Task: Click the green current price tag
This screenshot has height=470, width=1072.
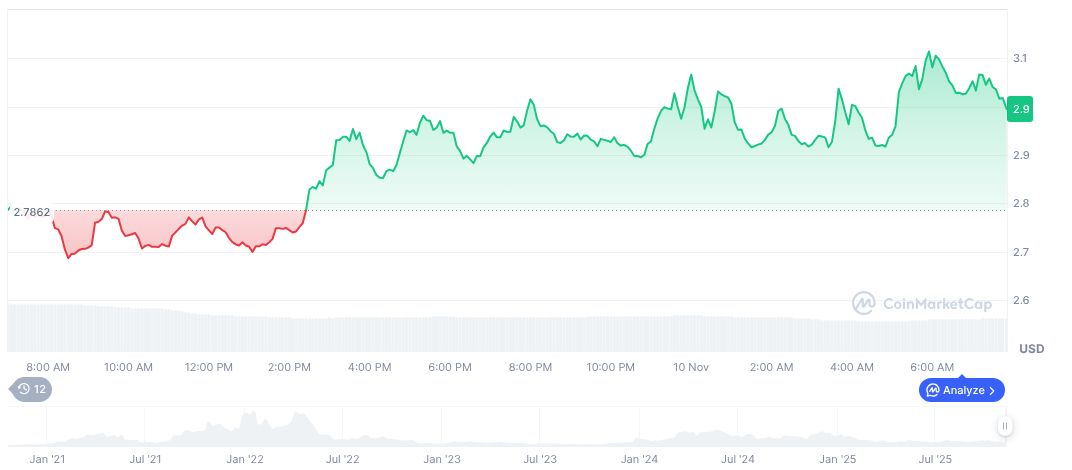Action: point(1021,109)
